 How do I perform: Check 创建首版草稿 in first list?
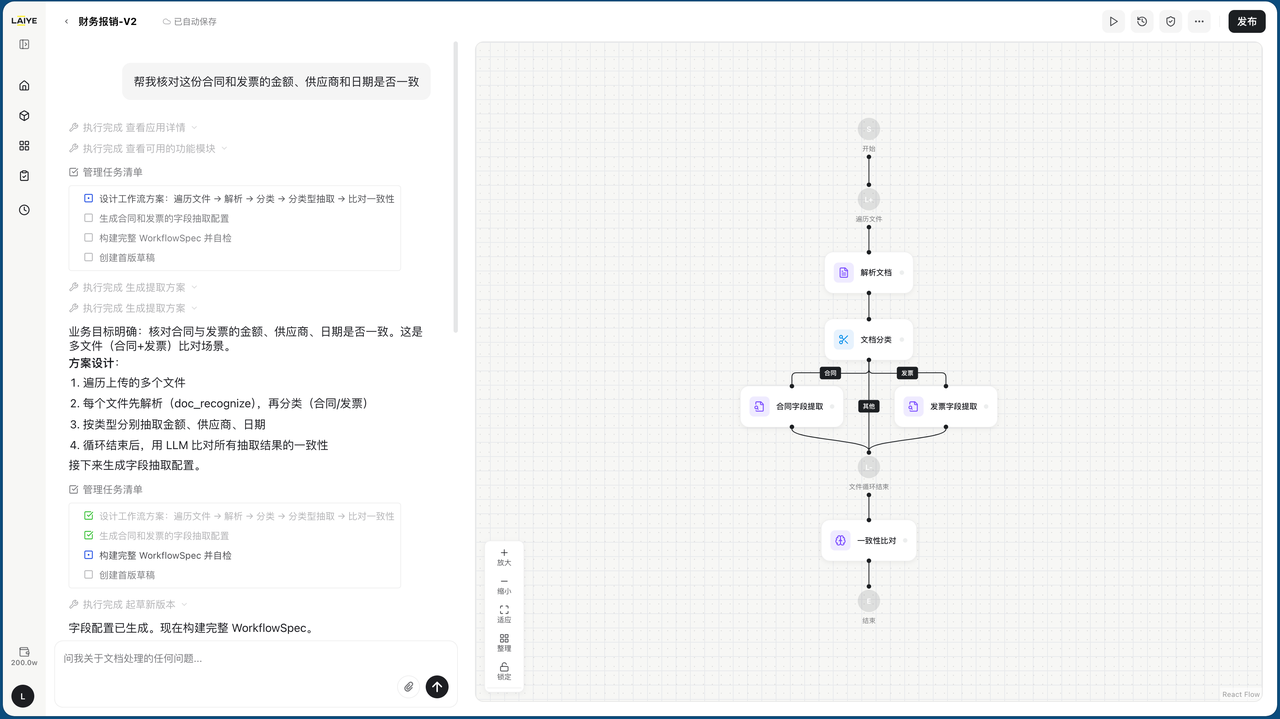click(89, 257)
